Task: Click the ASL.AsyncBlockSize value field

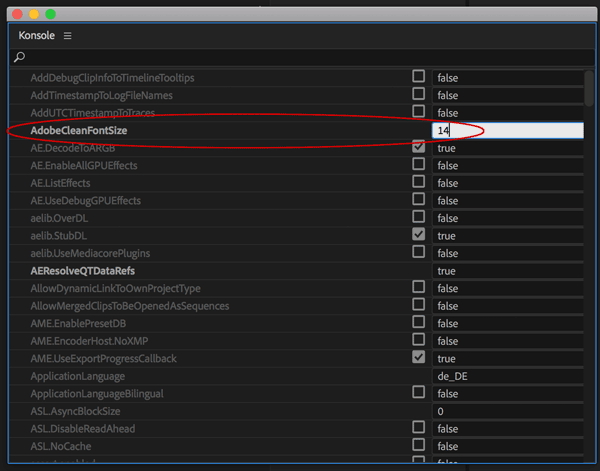Action: 507,411
